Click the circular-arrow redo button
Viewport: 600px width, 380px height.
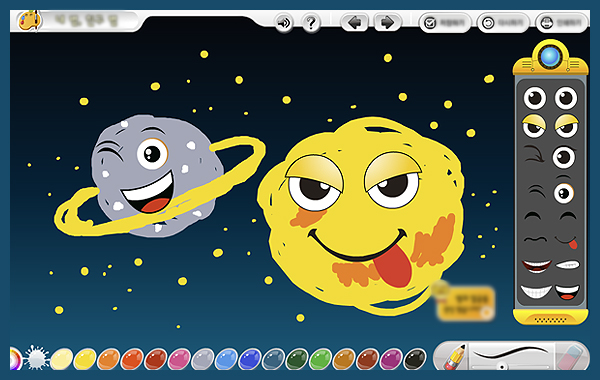coord(503,23)
